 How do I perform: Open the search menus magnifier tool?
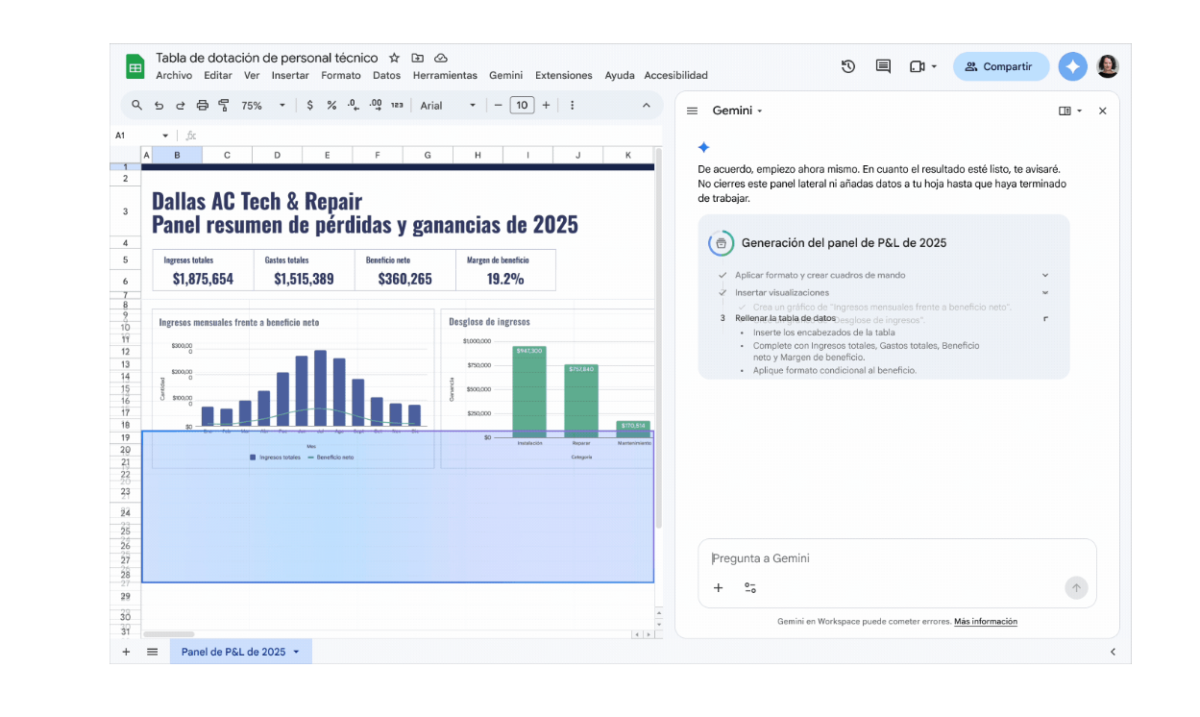coord(137,105)
